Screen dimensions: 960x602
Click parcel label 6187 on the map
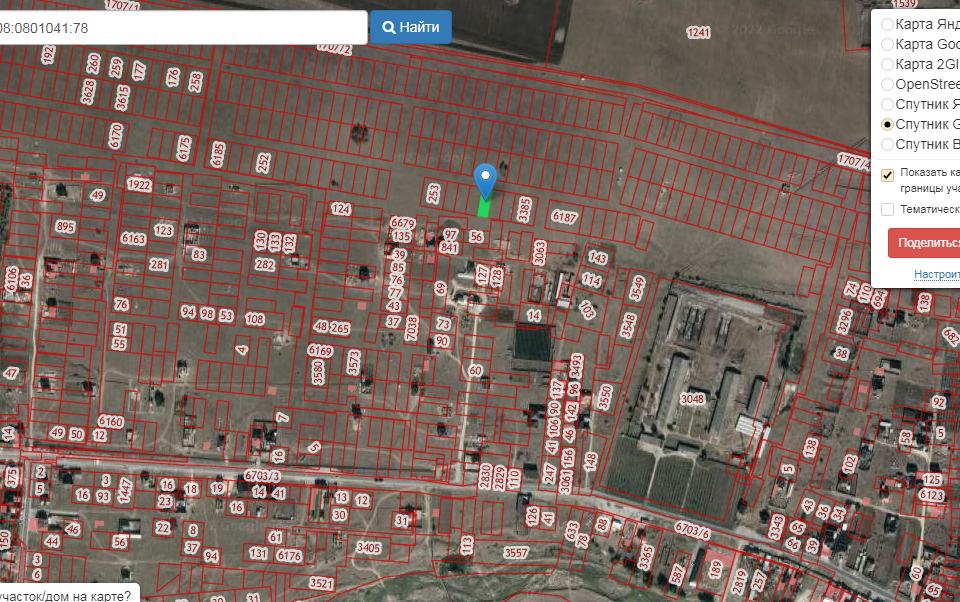(564, 217)
